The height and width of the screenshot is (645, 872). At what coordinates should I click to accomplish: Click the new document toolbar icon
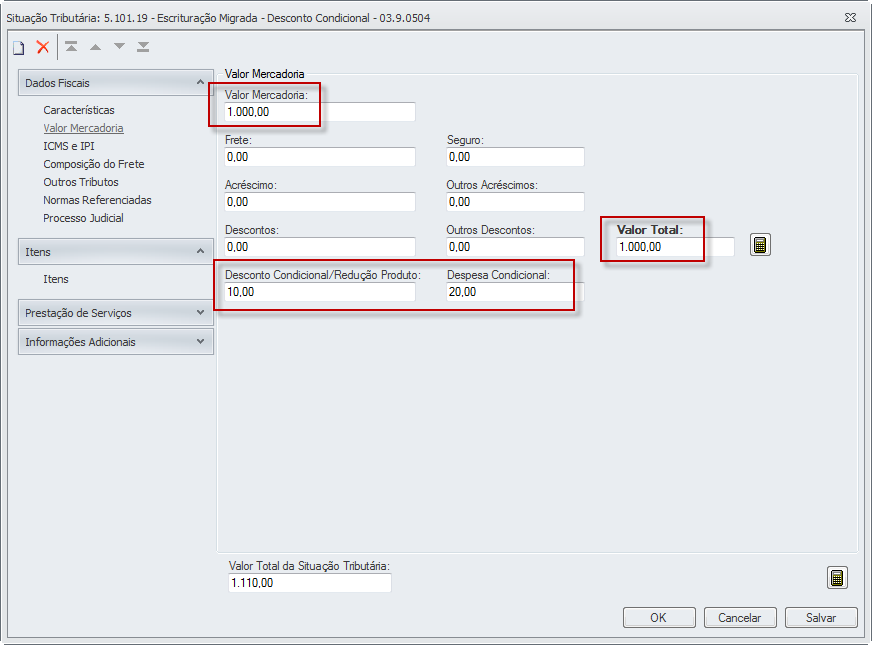point(18,47)
